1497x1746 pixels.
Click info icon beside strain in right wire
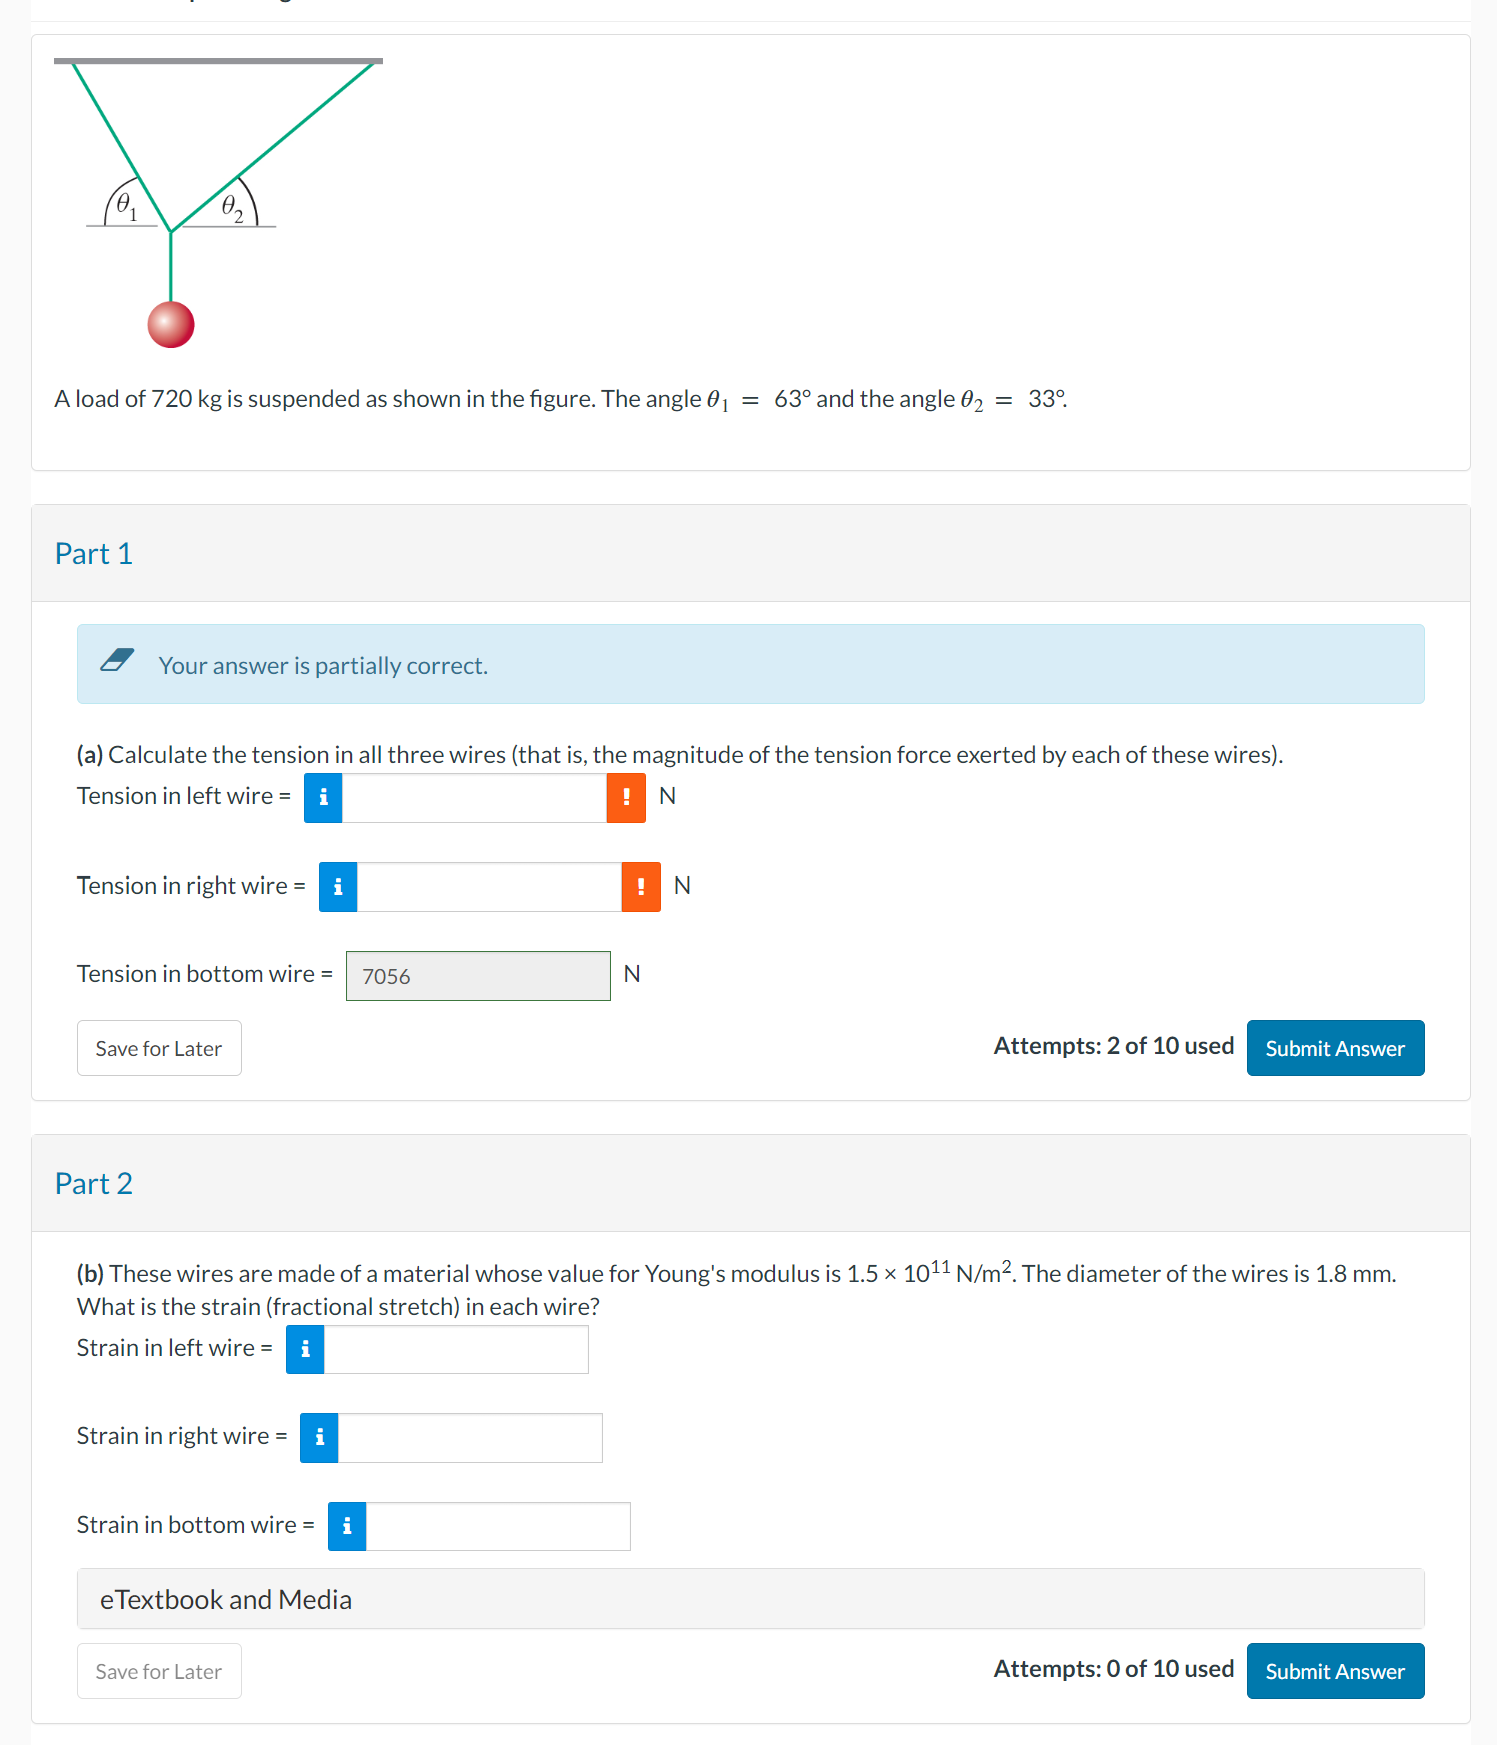point(319,1438)
